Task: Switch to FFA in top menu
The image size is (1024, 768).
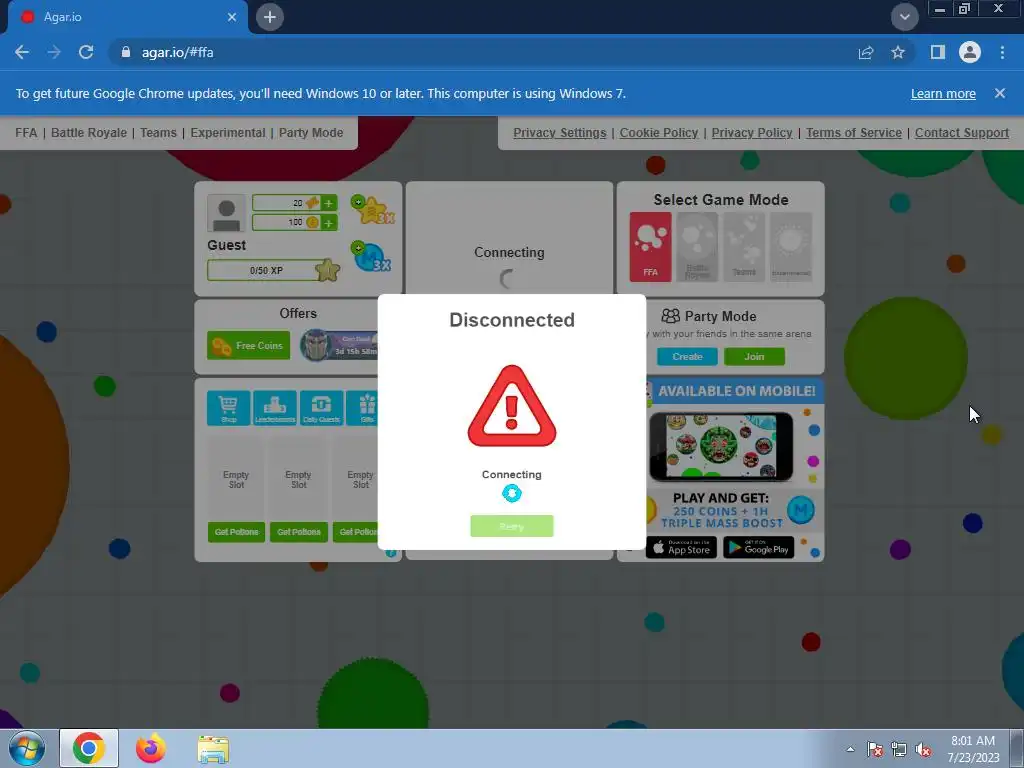Action: point(26,133)
